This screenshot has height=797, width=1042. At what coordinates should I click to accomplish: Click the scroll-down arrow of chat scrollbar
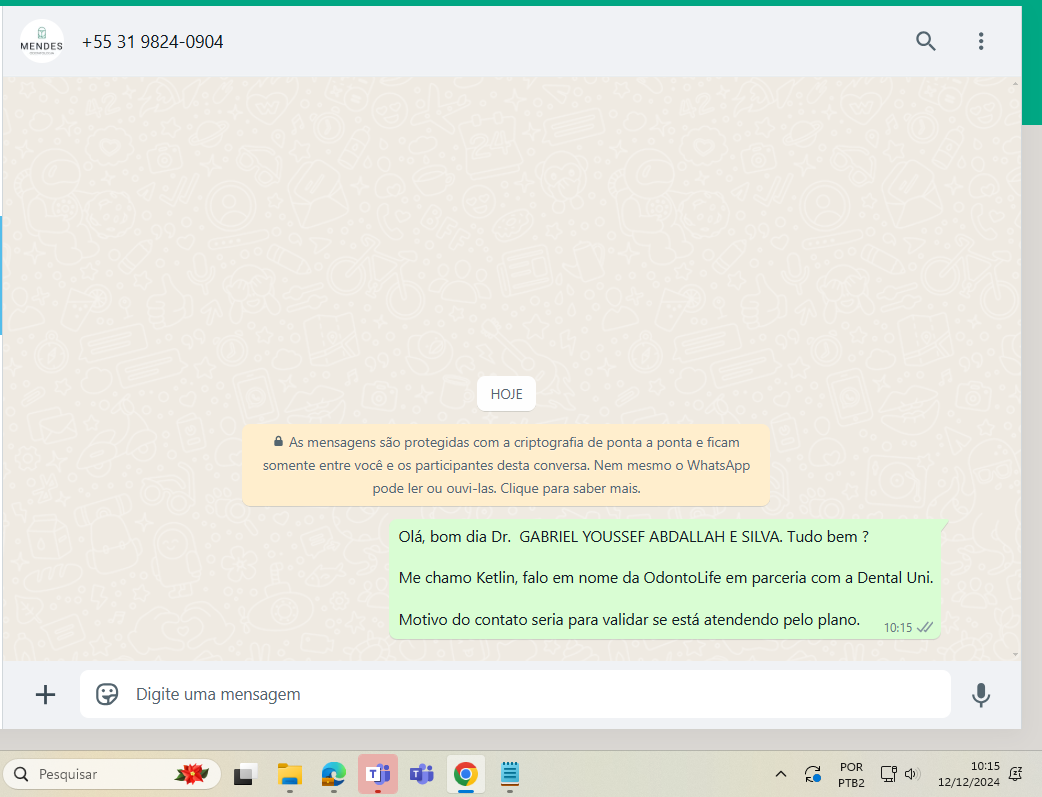pos(1015,654)
